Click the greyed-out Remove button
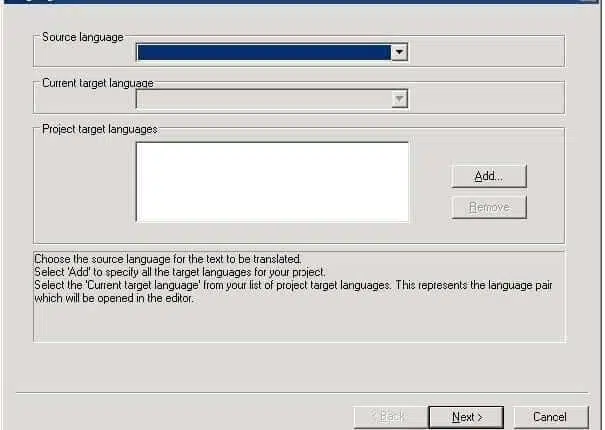The image size is (605, 430). point(489,207)
